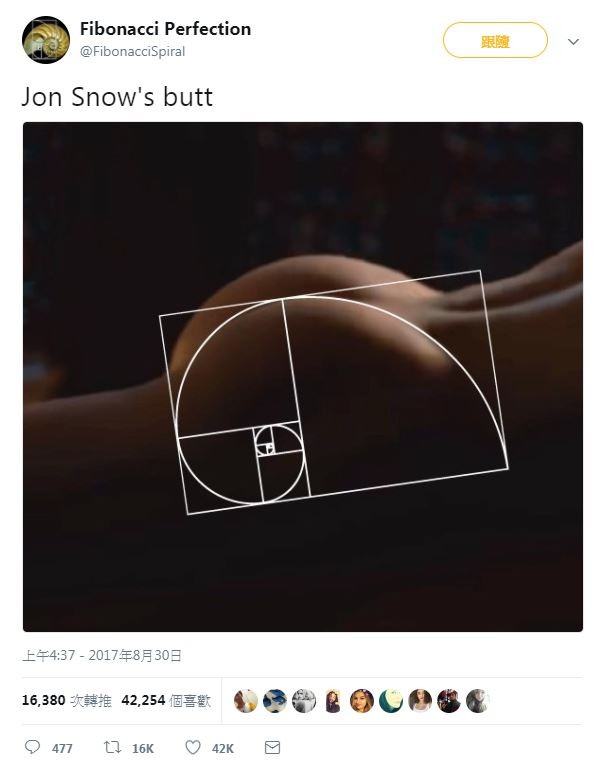The width and height of the screenshot is (604, 774).
Task: Click the 42K likes count
Action: (x=223, y=748)
